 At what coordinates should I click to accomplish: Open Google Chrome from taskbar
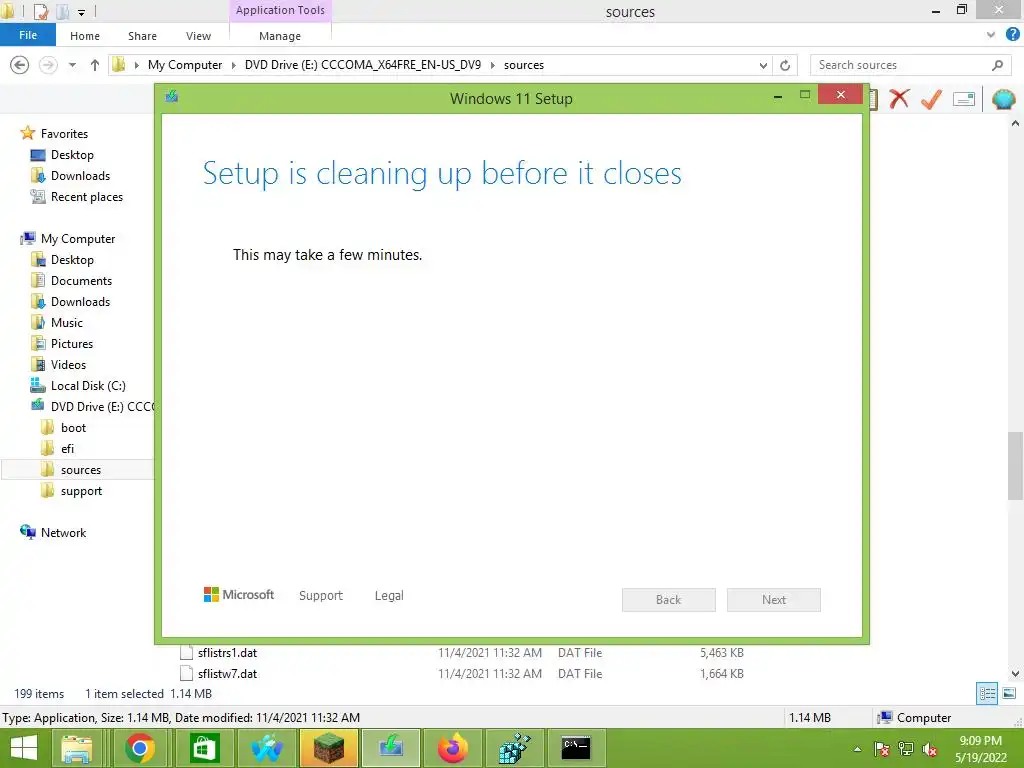[x=140, y=748]
